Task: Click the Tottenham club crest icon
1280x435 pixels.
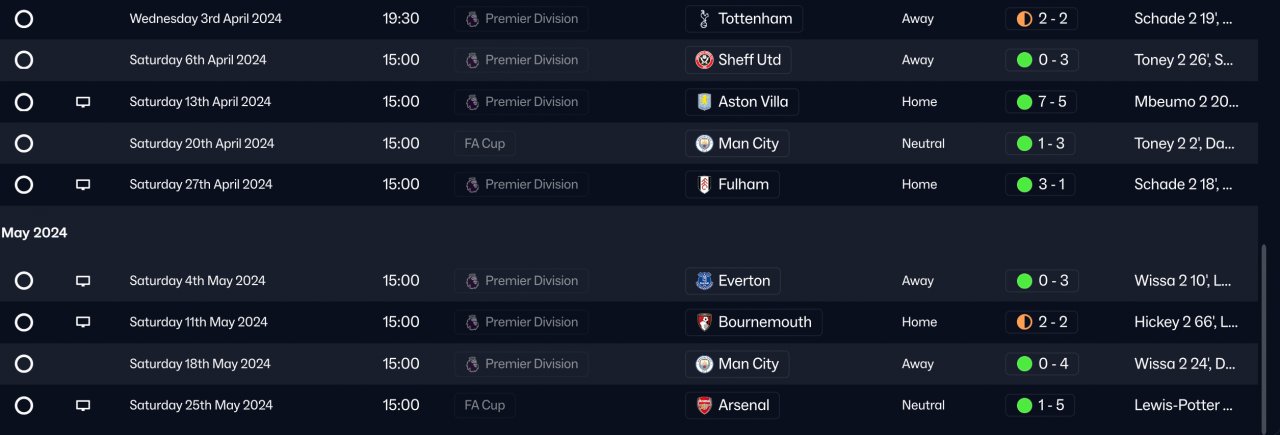Action: [705, 19]
